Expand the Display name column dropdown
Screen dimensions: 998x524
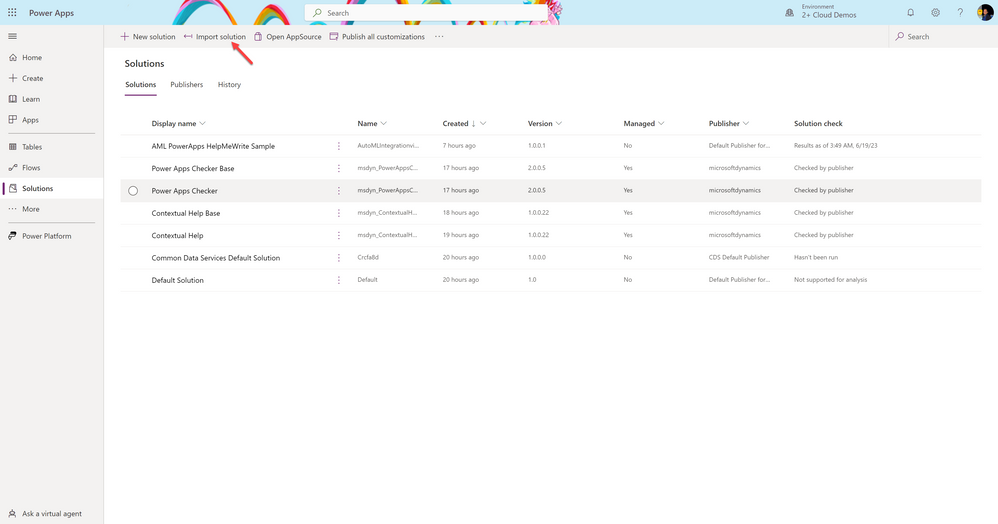(x=202, y=124)
